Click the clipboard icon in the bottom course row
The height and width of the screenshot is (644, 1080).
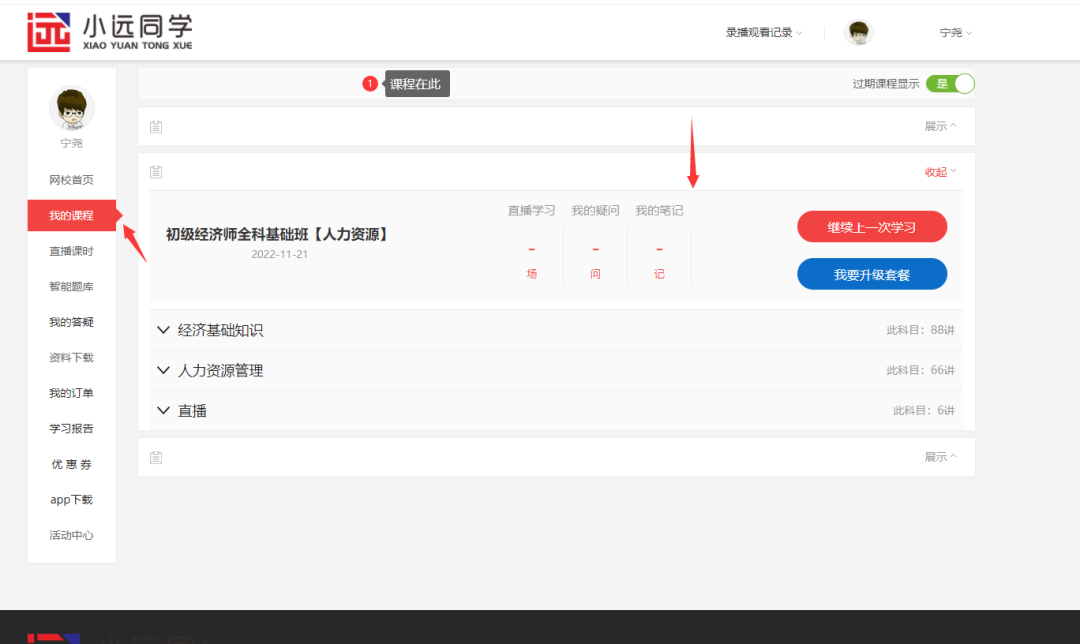tap(156, 457)
